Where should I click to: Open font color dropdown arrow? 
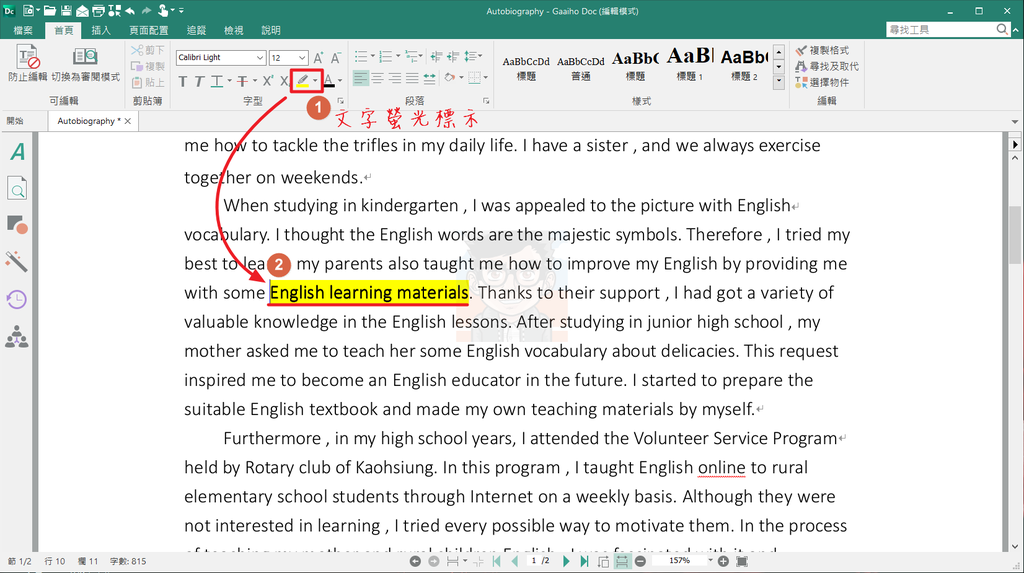pos(340,81)
